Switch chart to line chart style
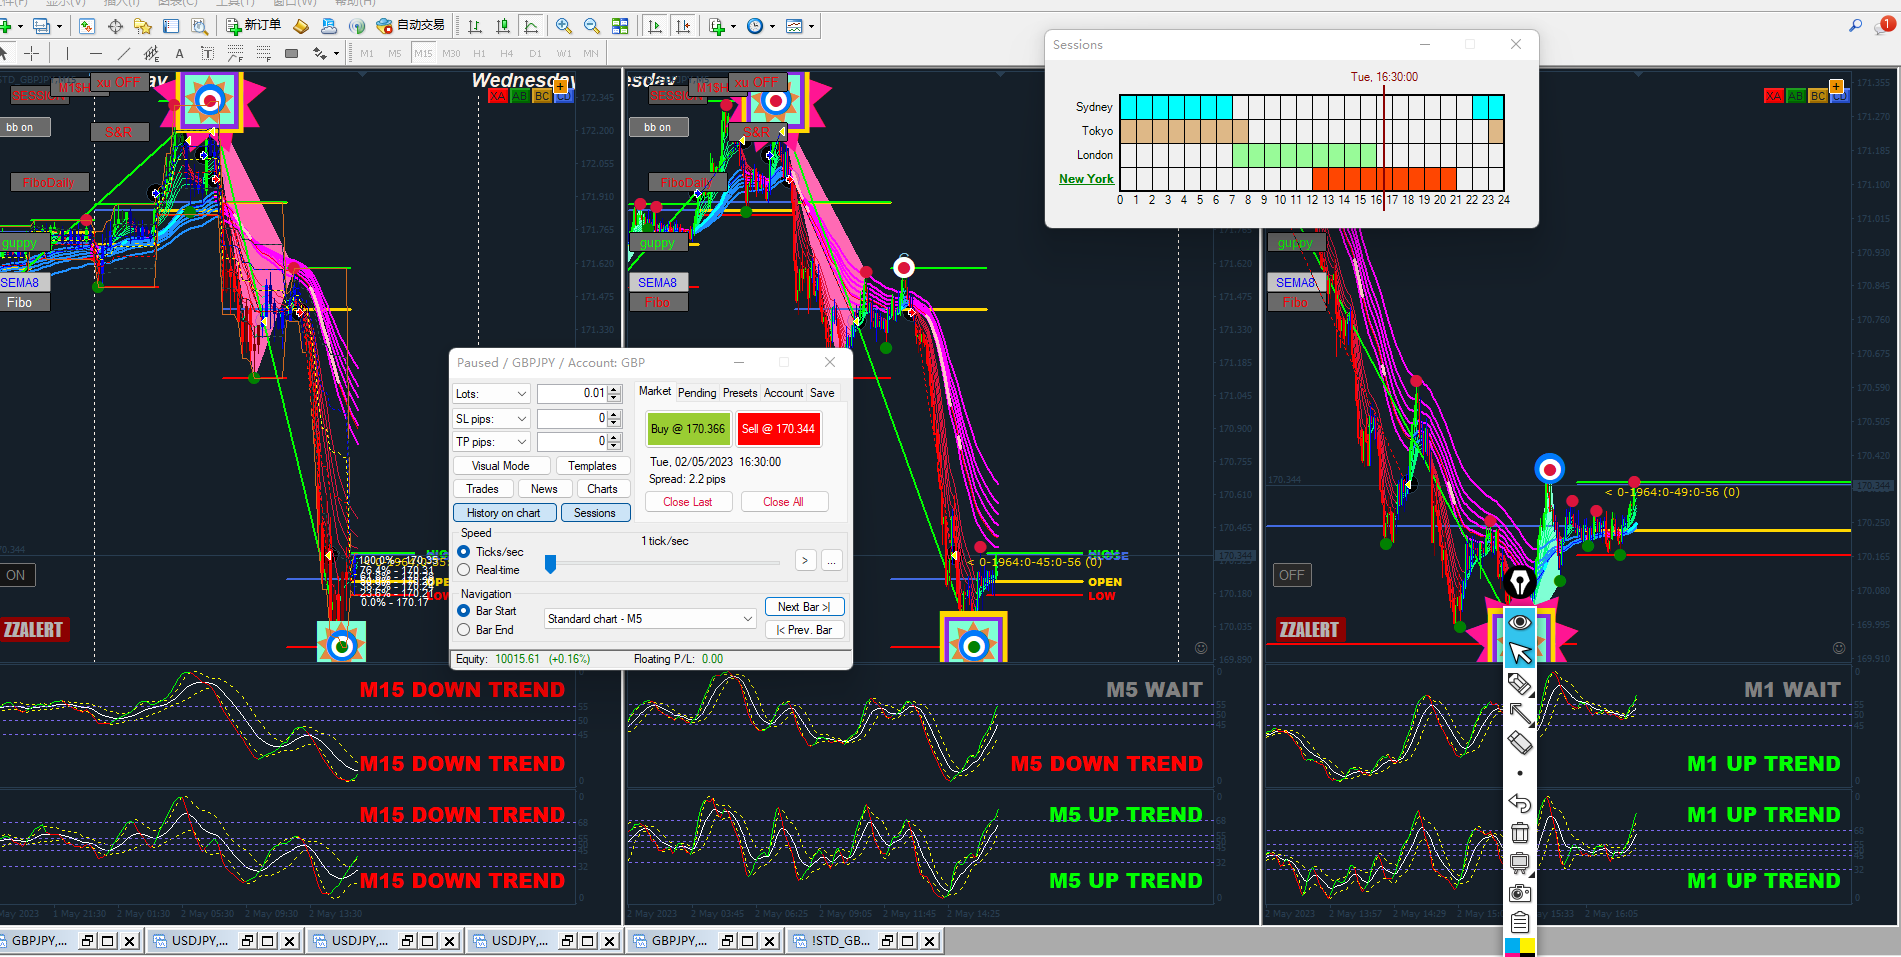 (x=531, y=26)
